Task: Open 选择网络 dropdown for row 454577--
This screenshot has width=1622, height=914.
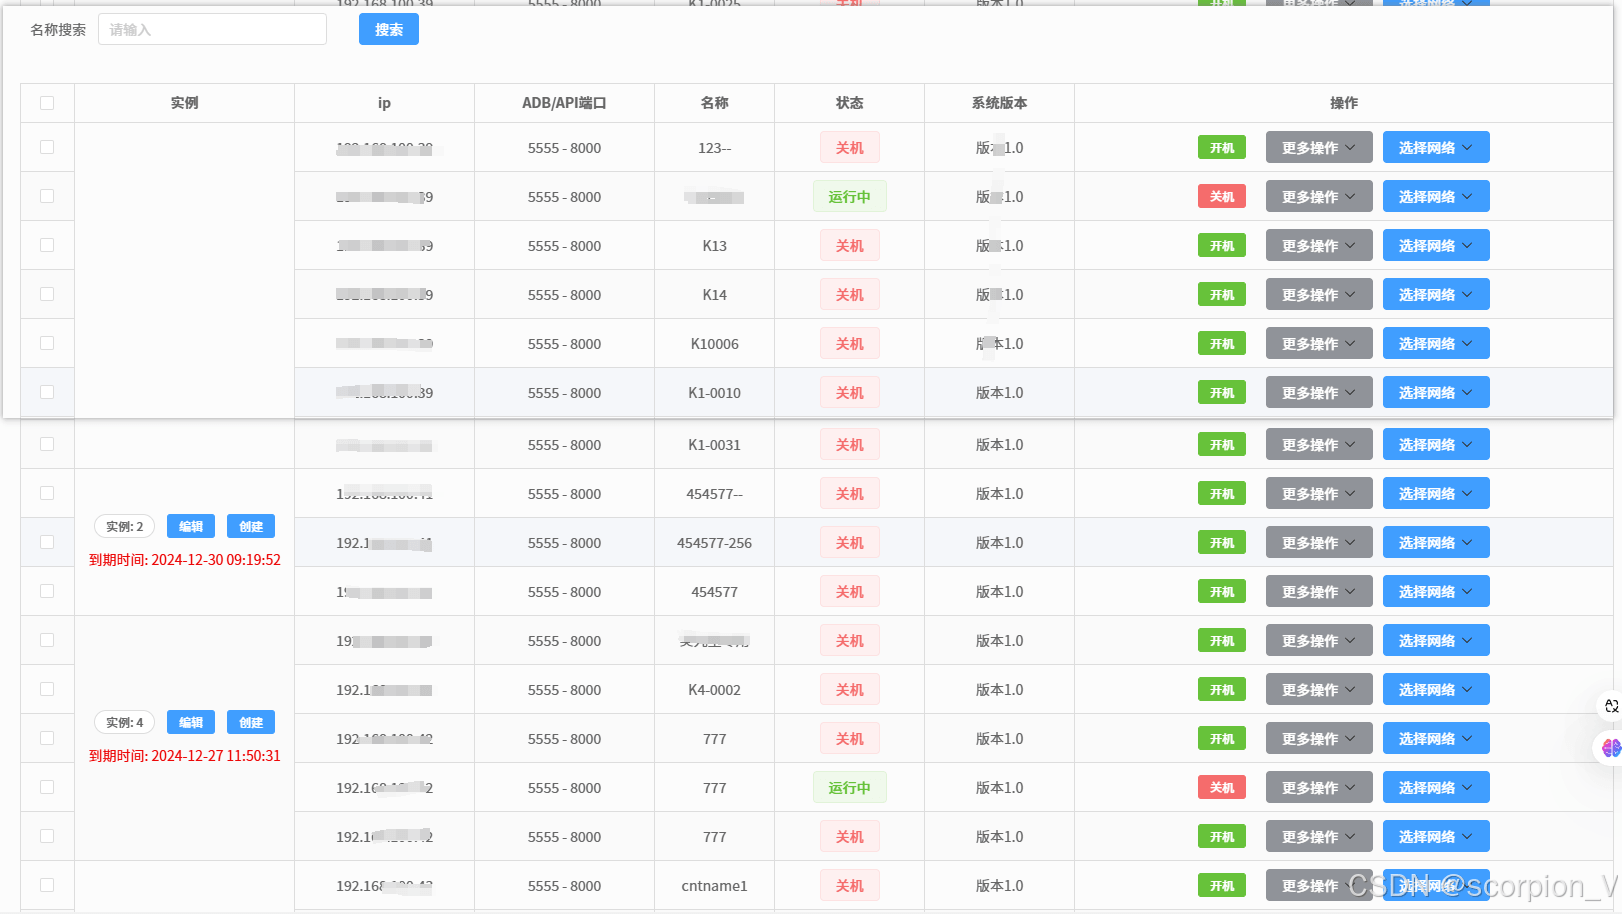Action: 1436,493
